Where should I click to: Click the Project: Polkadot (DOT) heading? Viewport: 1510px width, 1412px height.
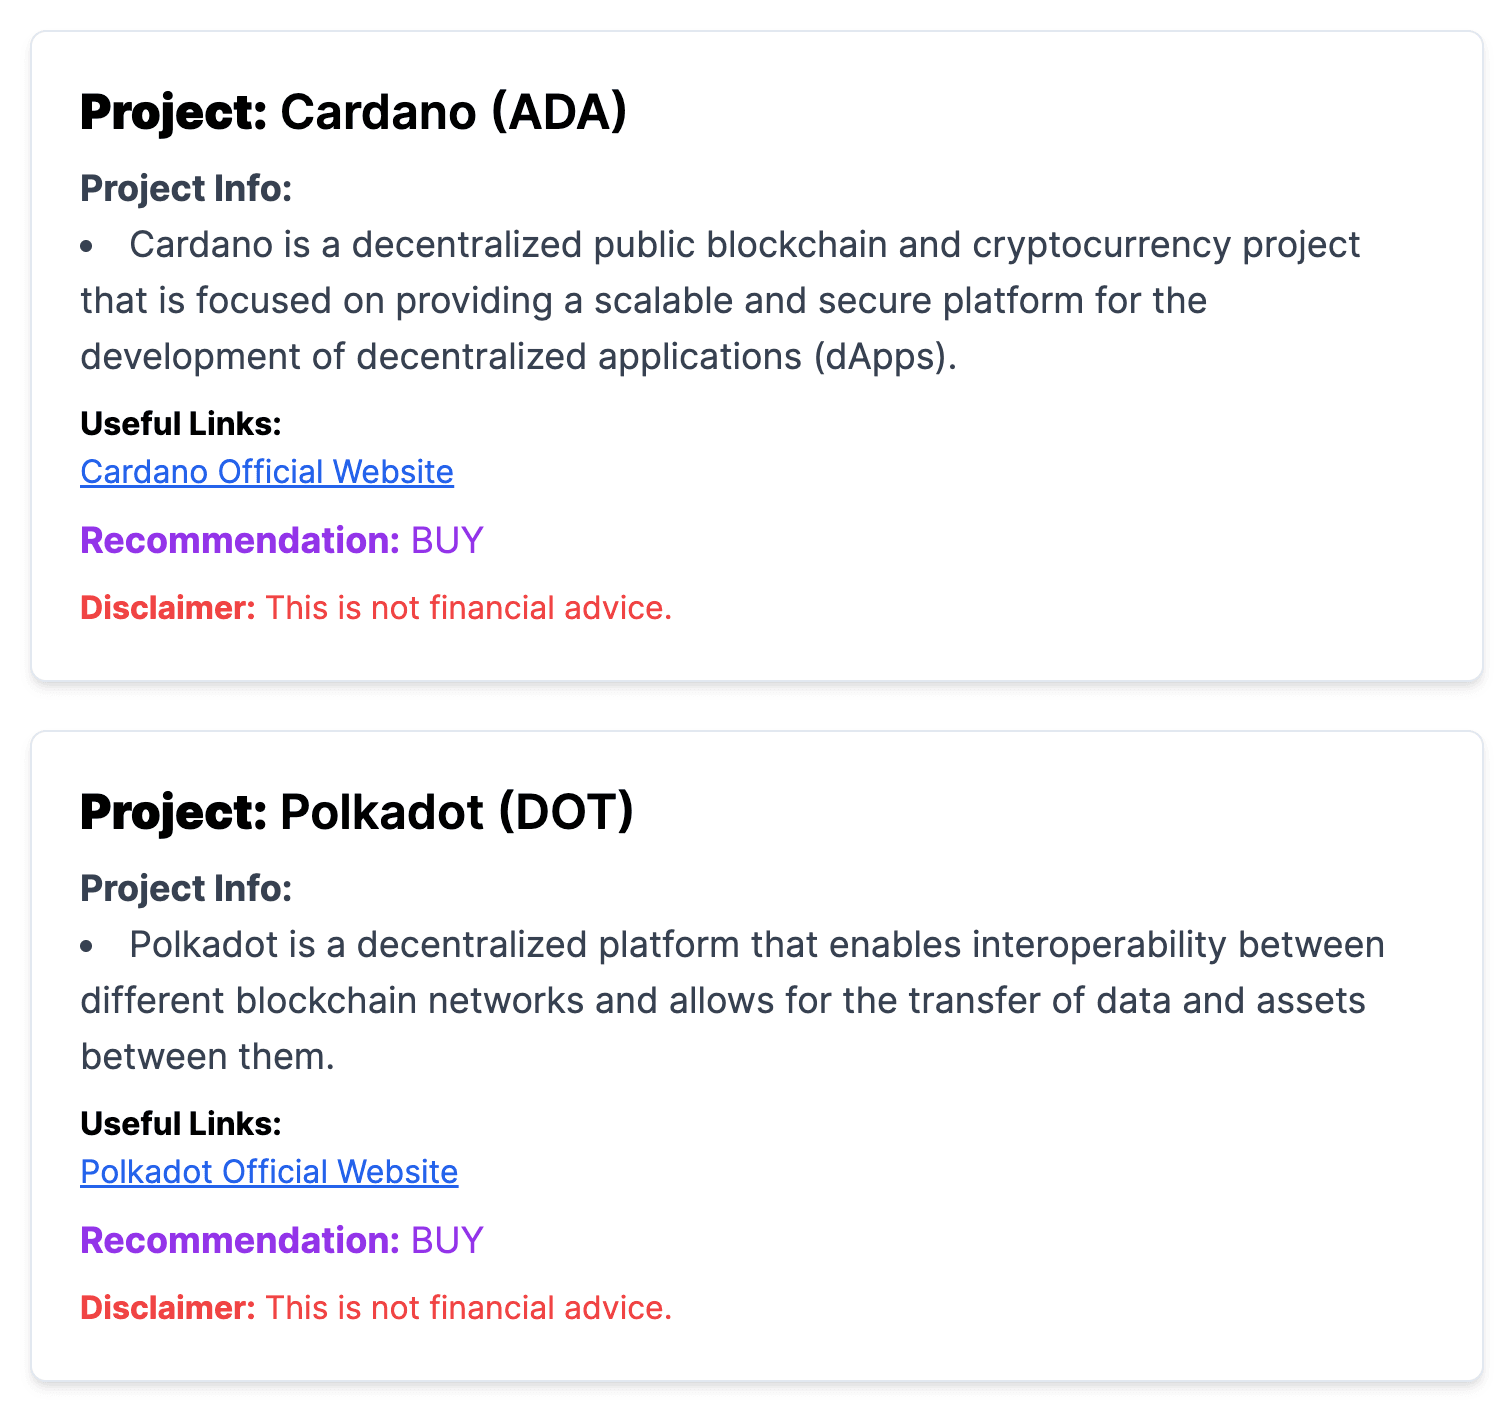(x=357, y=812)
